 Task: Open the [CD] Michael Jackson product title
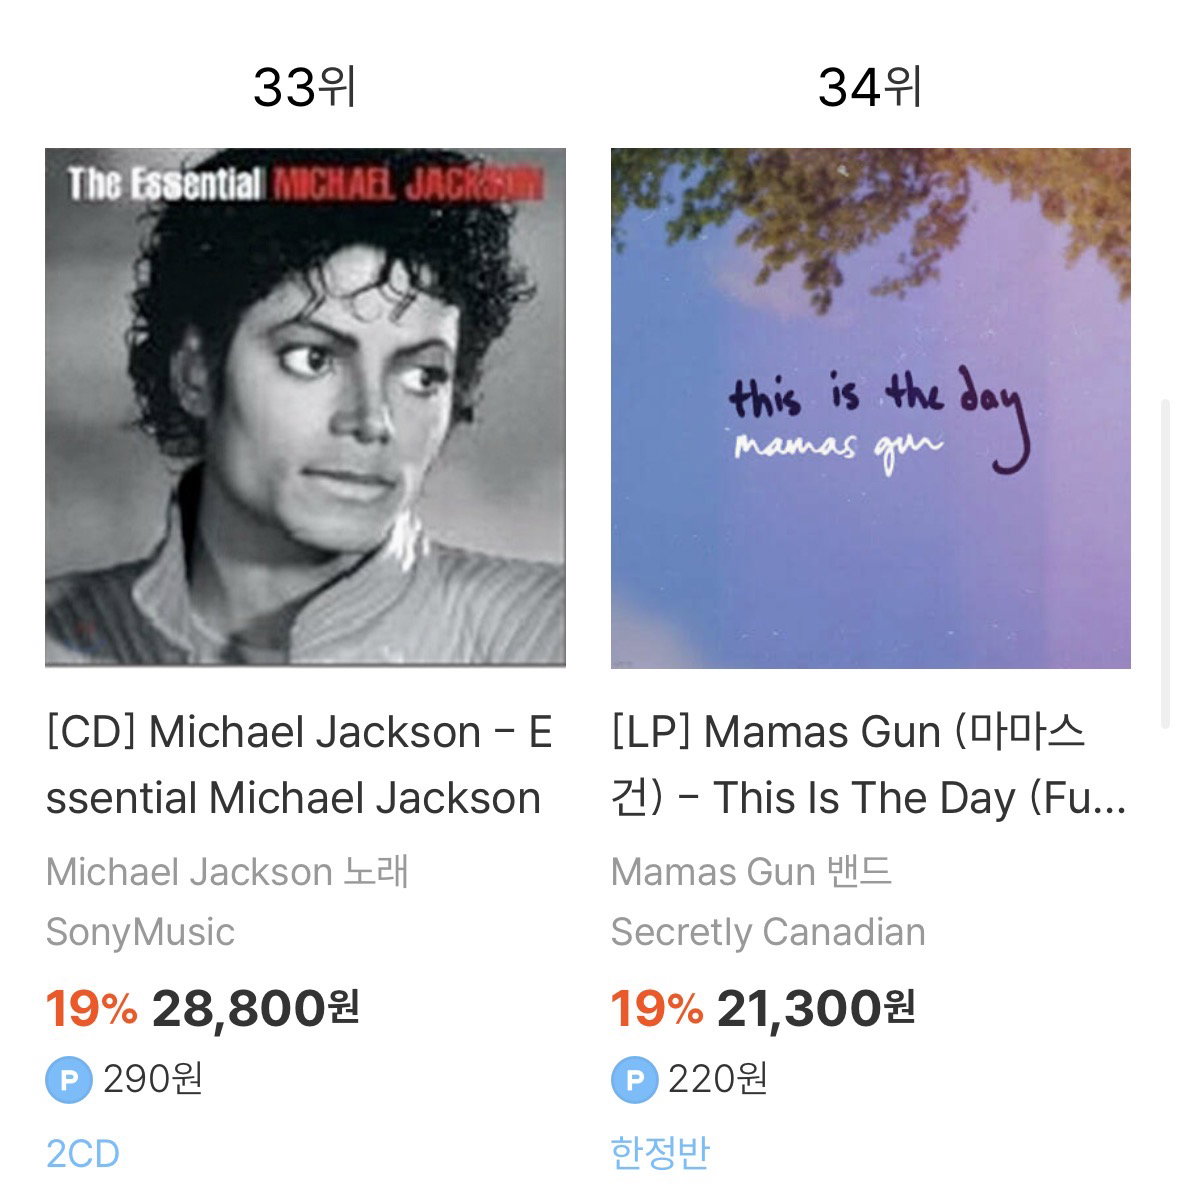click(x=299, y=765)
